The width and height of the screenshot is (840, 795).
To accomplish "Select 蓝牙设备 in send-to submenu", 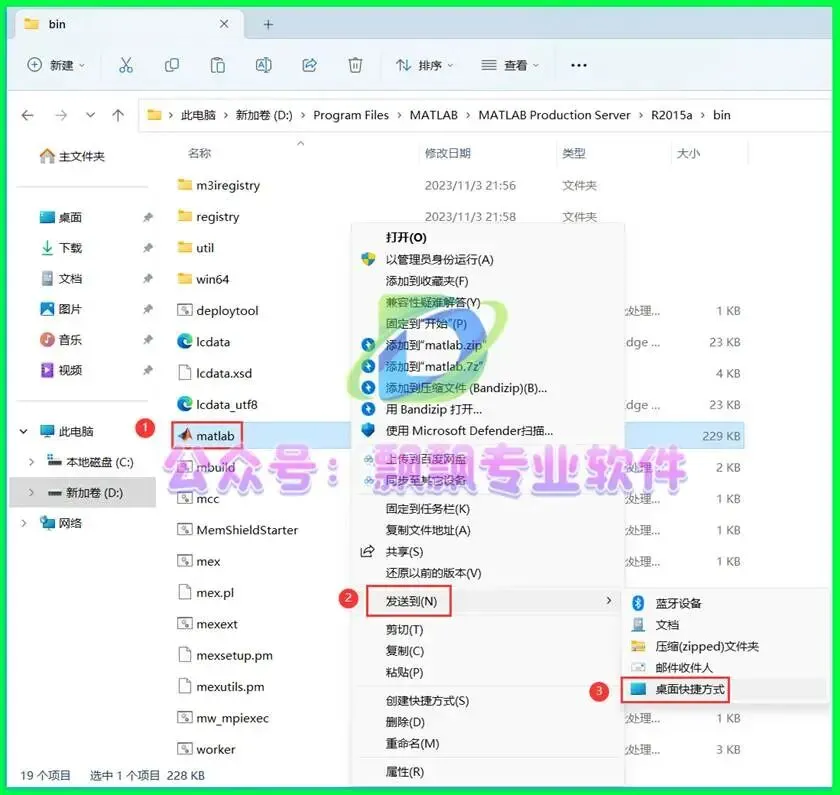I will [678, 603].
